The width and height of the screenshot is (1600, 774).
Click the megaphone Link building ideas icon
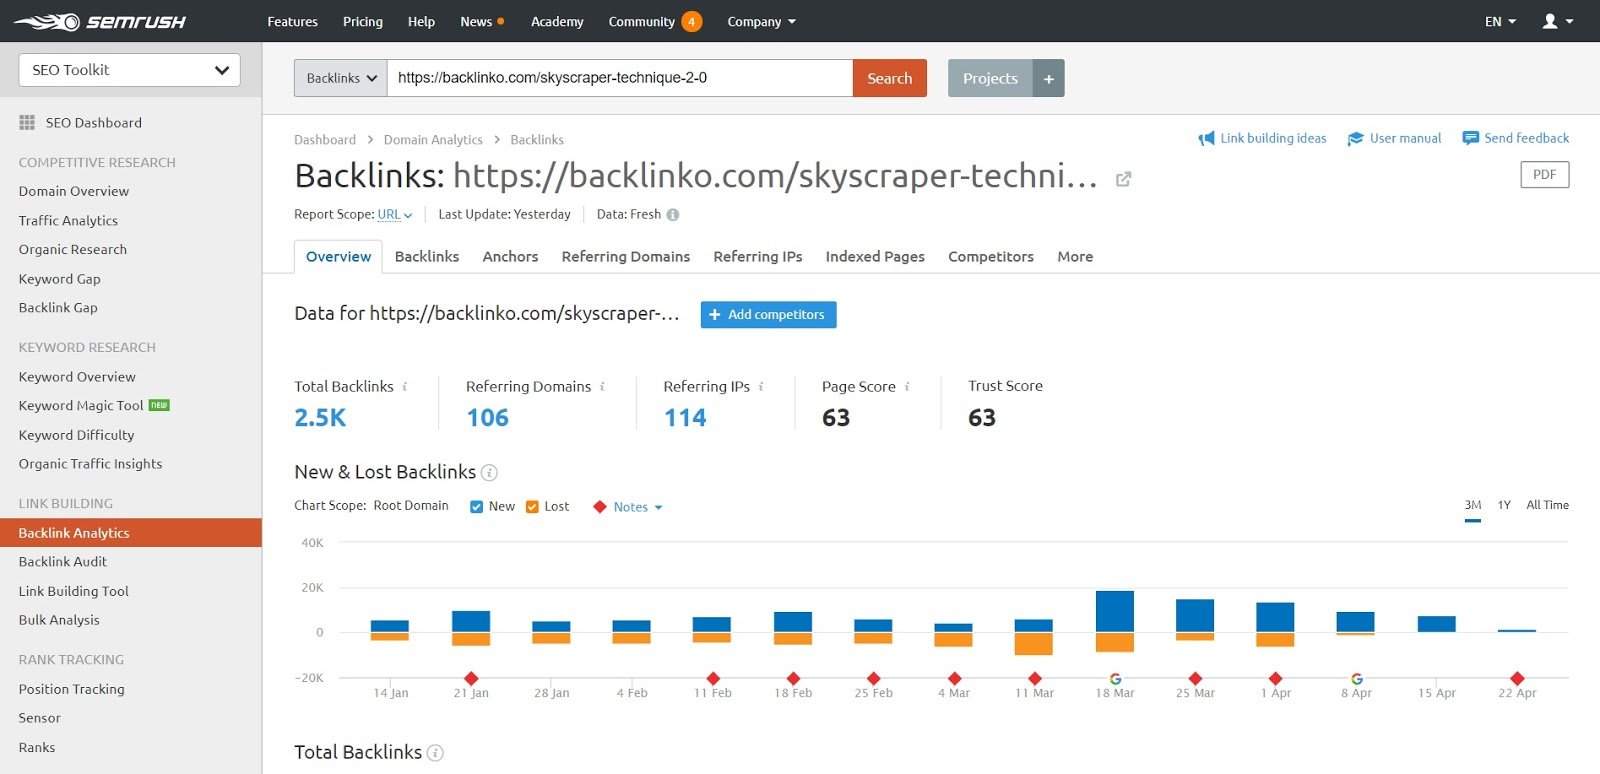pyautogui.click(x=1207, y=139)
